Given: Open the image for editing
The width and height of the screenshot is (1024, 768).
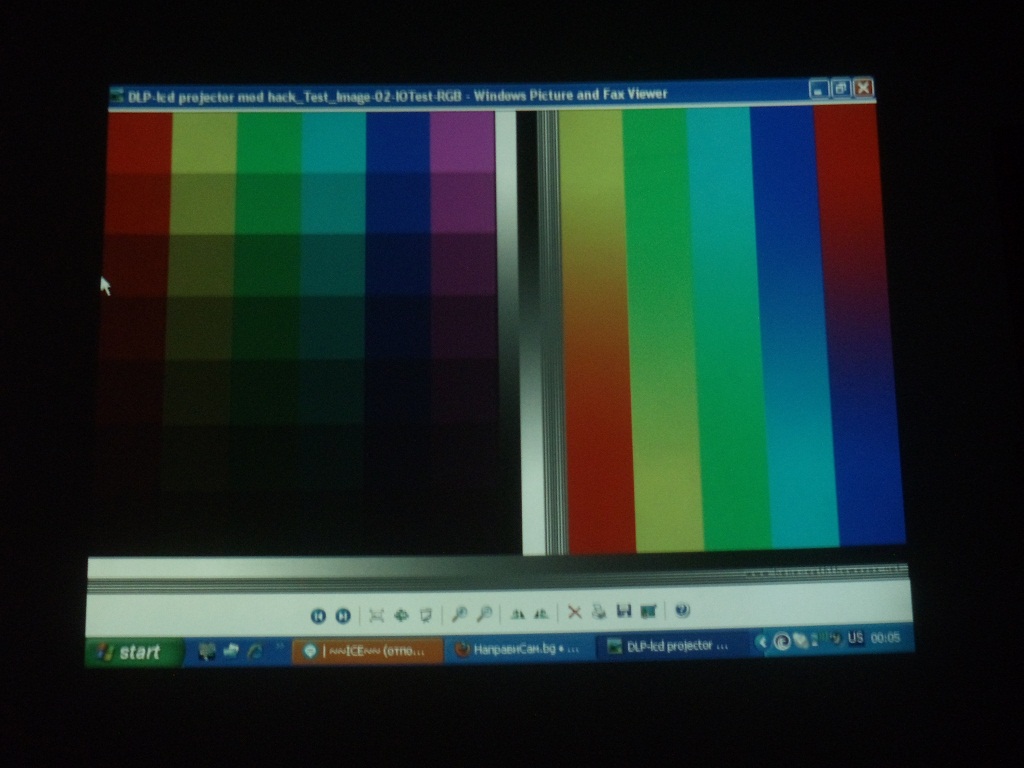Looking at the screenshot, I should [x=648, y=611].
